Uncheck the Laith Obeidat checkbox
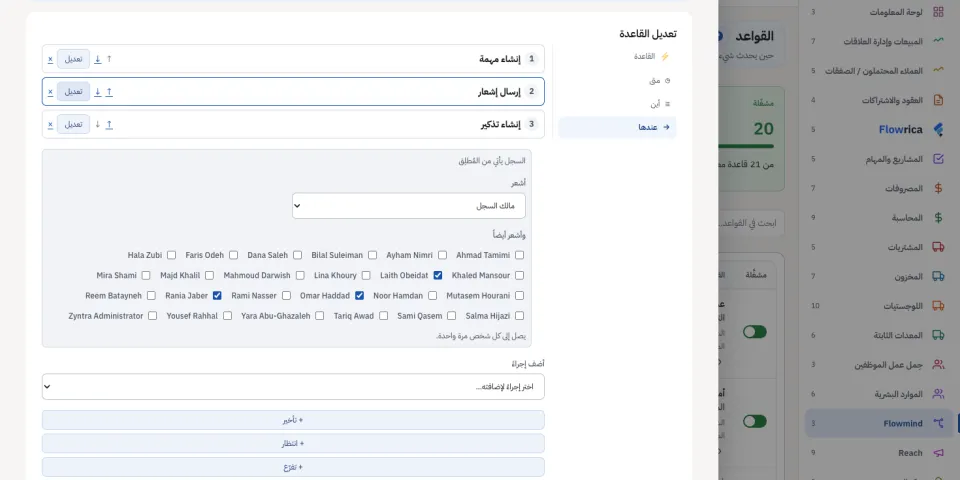 click(x=438, y=275)
